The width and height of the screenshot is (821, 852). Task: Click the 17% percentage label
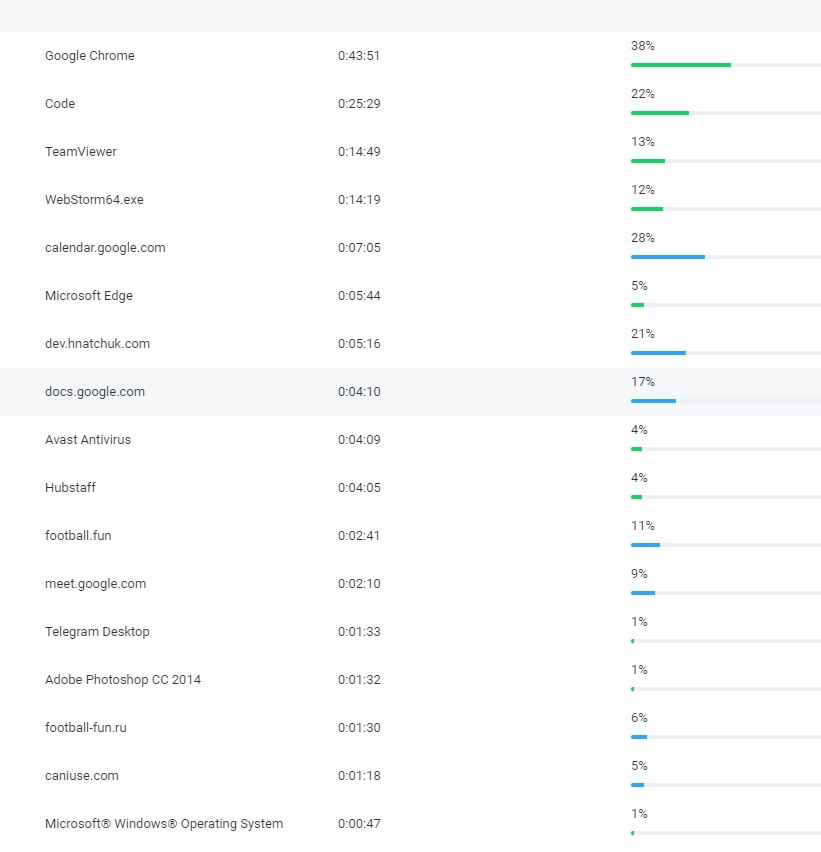643,381
